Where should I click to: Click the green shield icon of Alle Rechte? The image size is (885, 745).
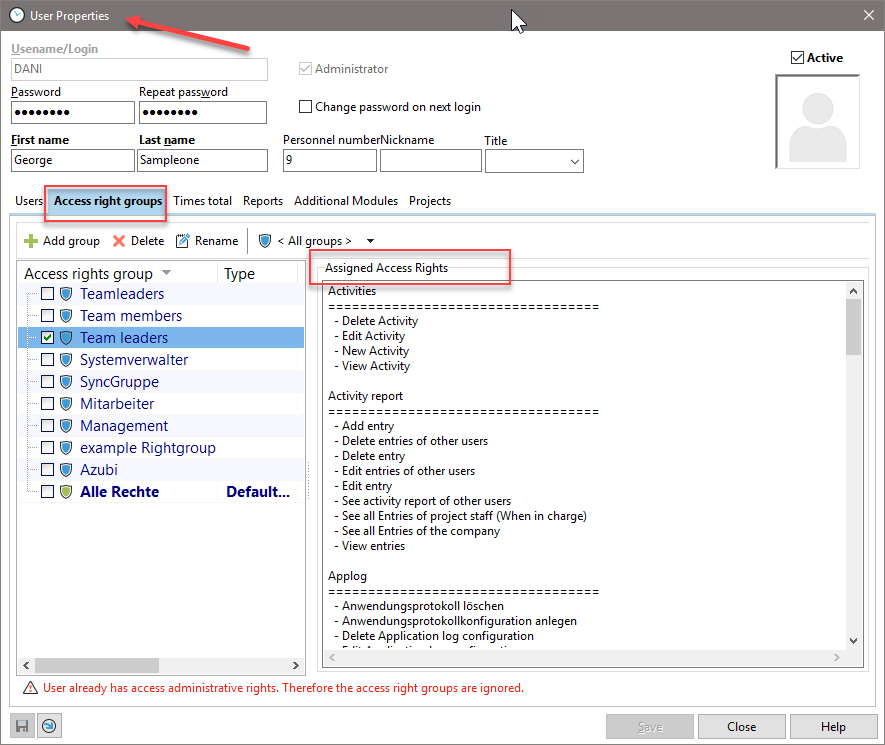[67, 492]
